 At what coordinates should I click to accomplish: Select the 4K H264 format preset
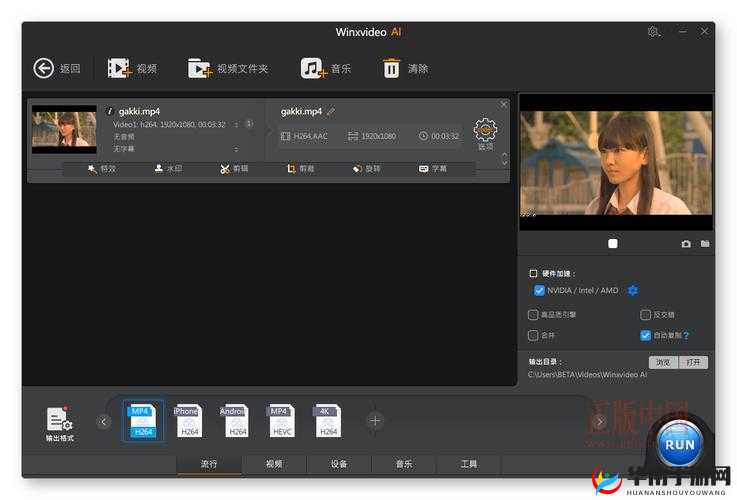328,421
